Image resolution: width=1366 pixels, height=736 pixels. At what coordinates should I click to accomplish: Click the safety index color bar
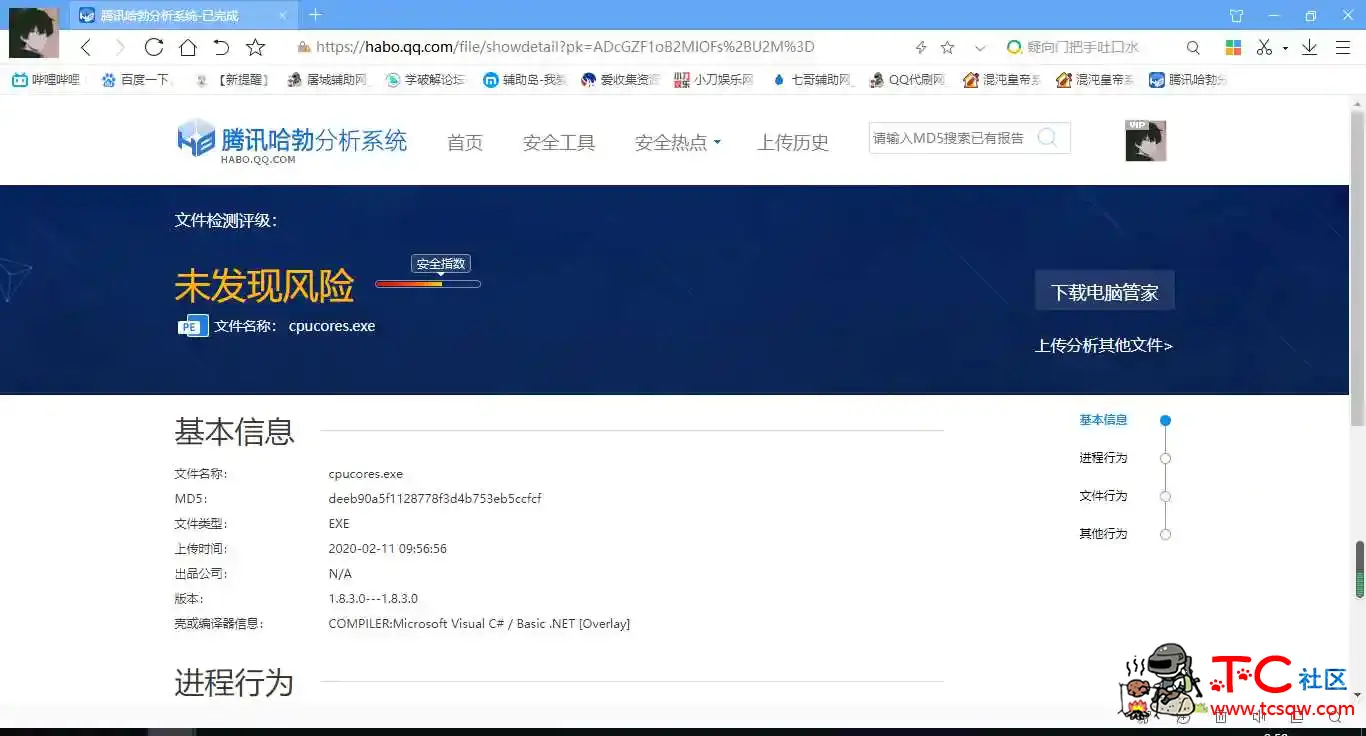click(x=428, y=284)
